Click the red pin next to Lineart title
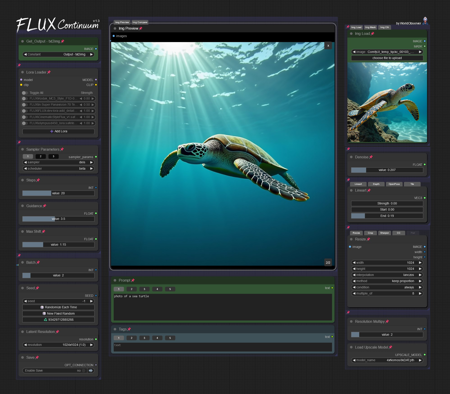This screenshot has height=394, width=450. click(369, 191)
